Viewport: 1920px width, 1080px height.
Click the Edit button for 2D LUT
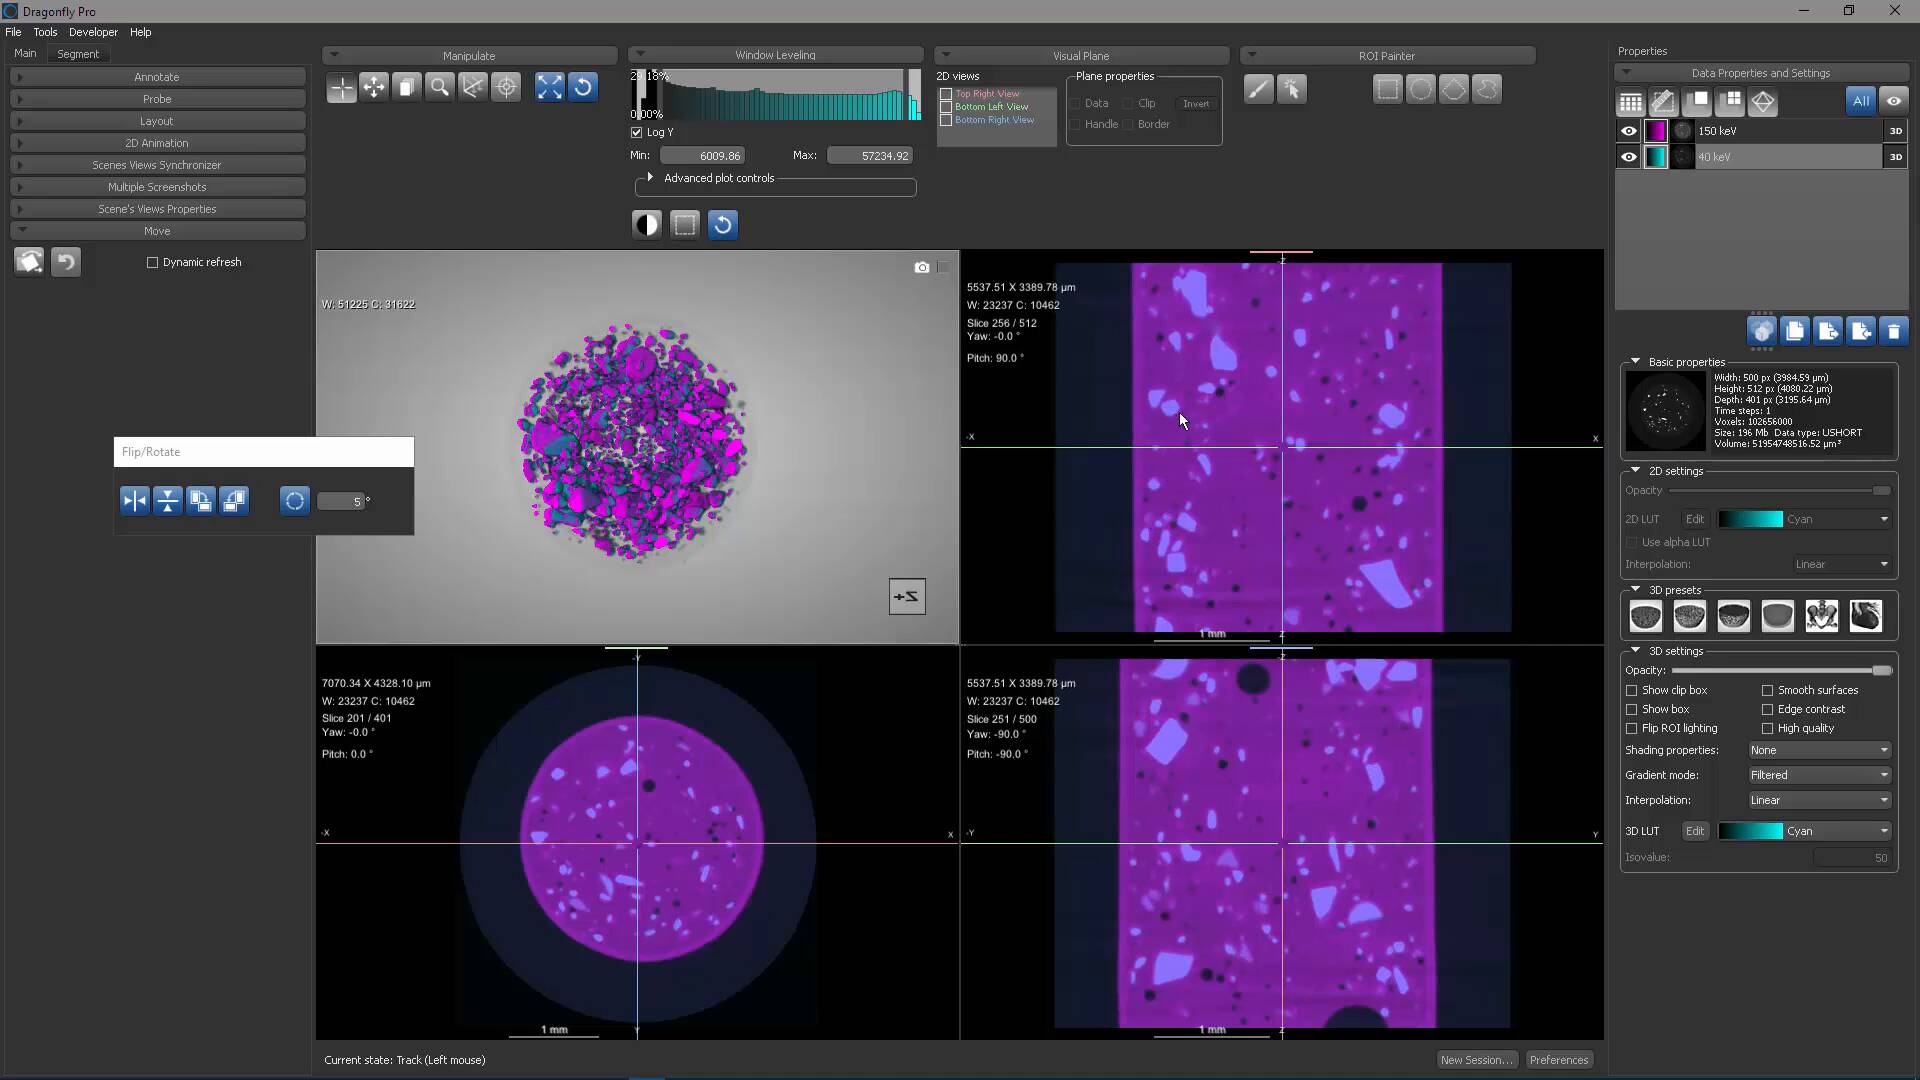coord(1695,519)
